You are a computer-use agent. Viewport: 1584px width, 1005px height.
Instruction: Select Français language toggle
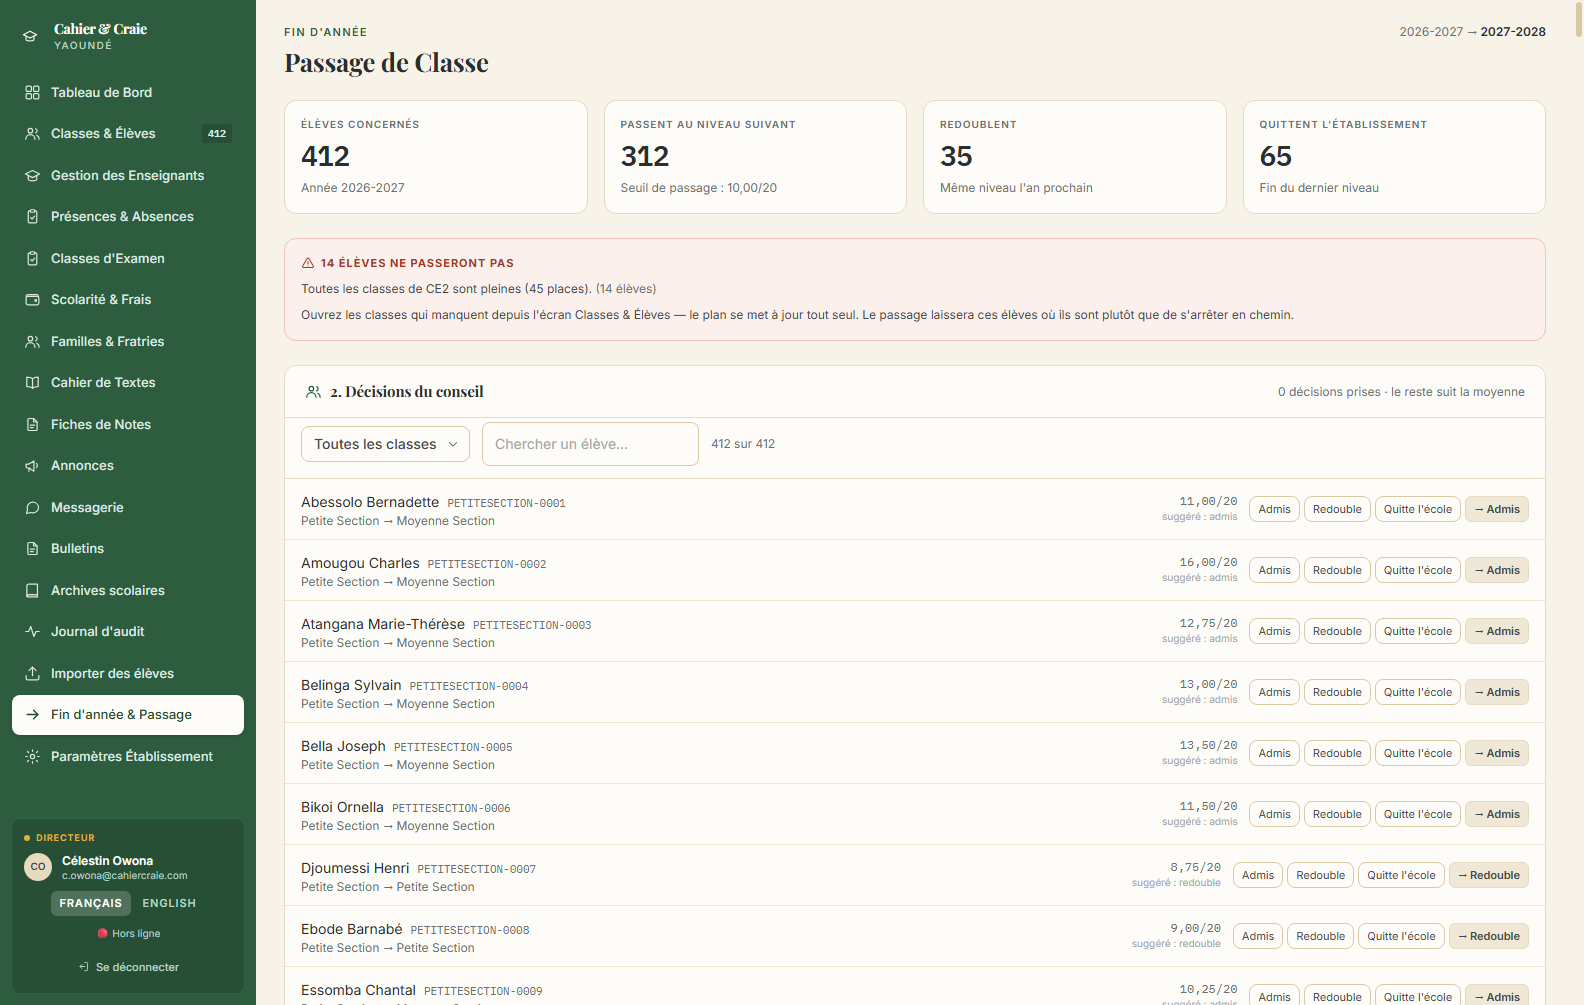(x=91, y=903)
